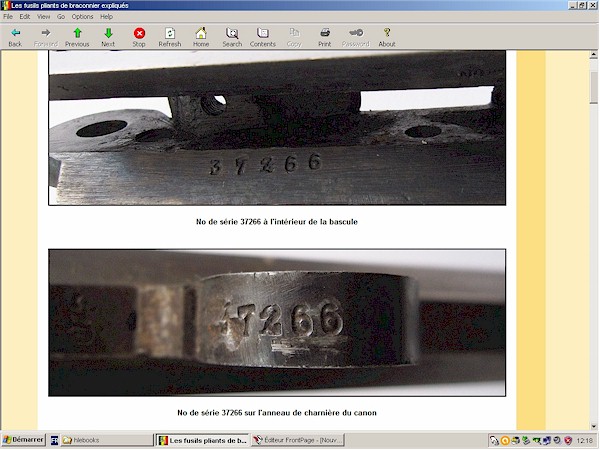Viewport: 600px width, 450px height.
Task: Click the red shield tray icon
Action: (x=568, y=441)
